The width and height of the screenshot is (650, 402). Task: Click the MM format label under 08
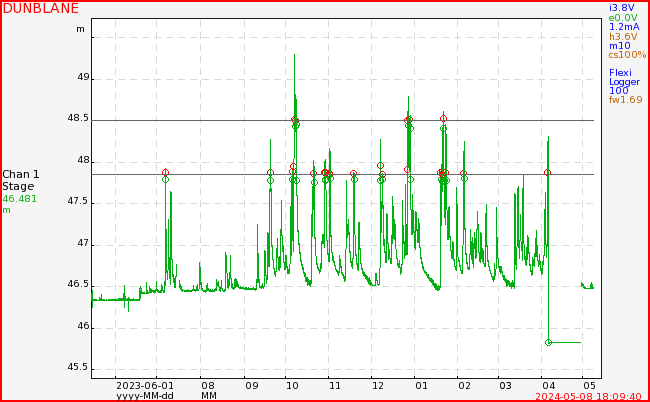click(x=209, y=396)
